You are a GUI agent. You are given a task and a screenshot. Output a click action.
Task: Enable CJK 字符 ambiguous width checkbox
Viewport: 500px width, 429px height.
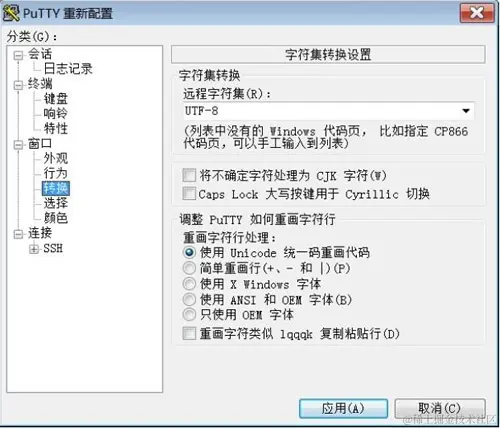pos(189,175)
